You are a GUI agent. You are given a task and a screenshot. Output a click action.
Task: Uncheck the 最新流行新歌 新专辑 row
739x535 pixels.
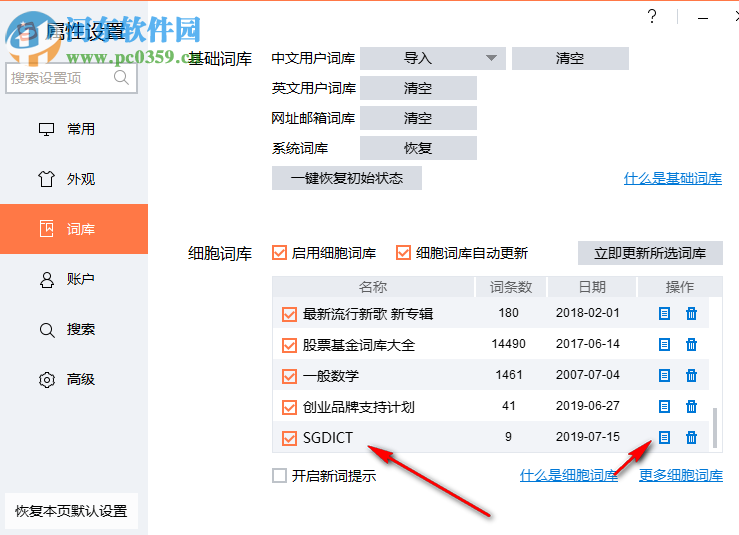[x=289, y=314]
